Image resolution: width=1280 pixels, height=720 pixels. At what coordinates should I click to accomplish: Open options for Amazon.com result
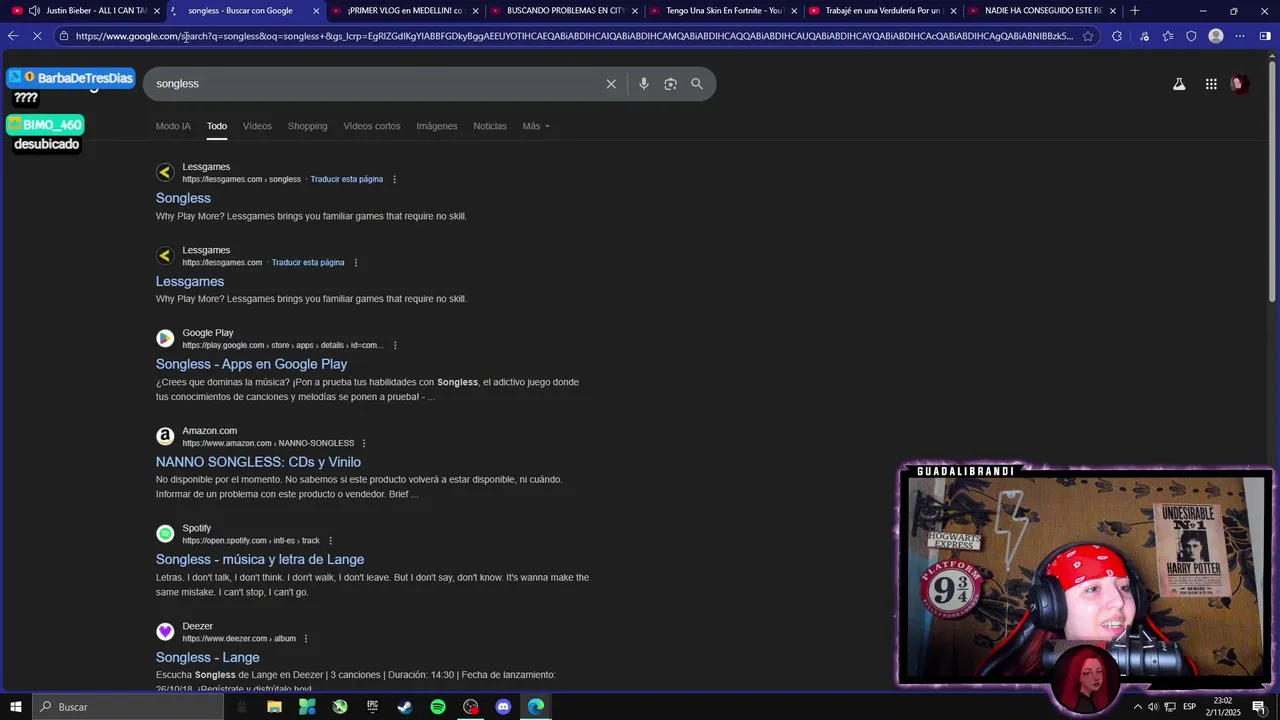pyautogui.click(x=363, y=443)
